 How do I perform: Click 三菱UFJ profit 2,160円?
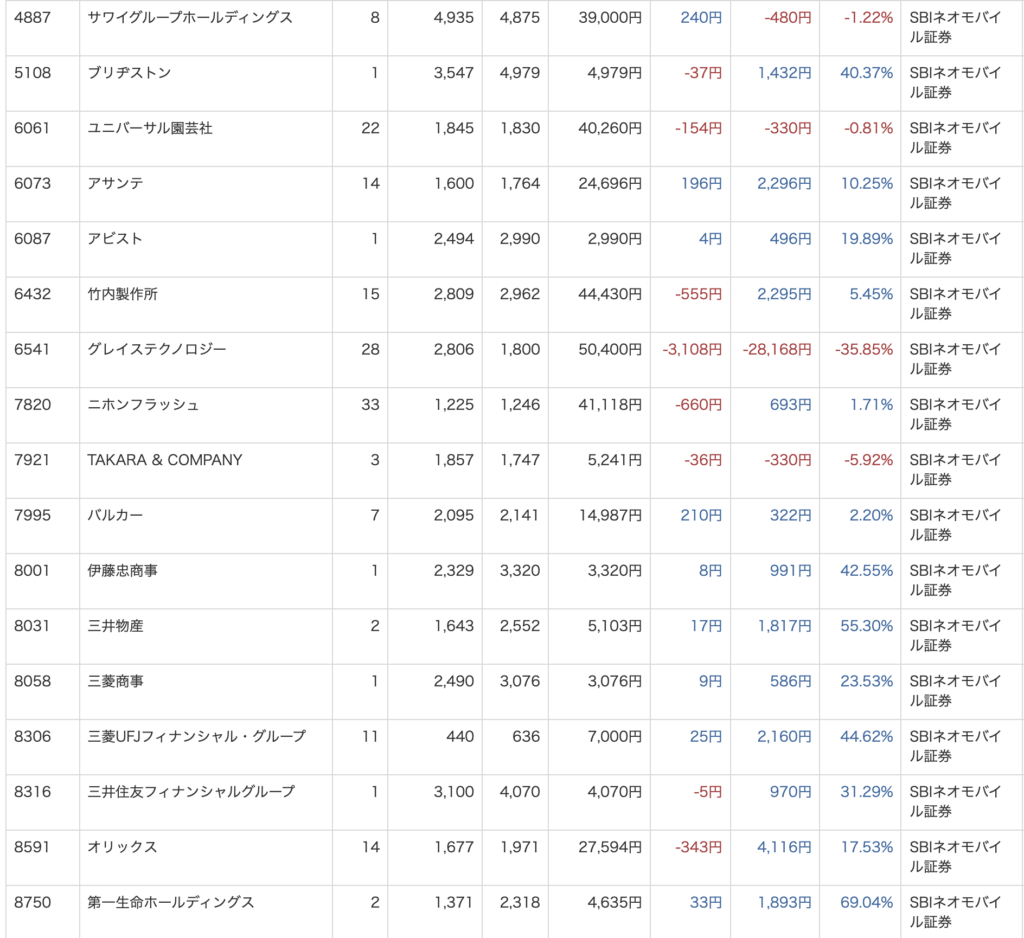pyautogui.click(x=784, y=736)
